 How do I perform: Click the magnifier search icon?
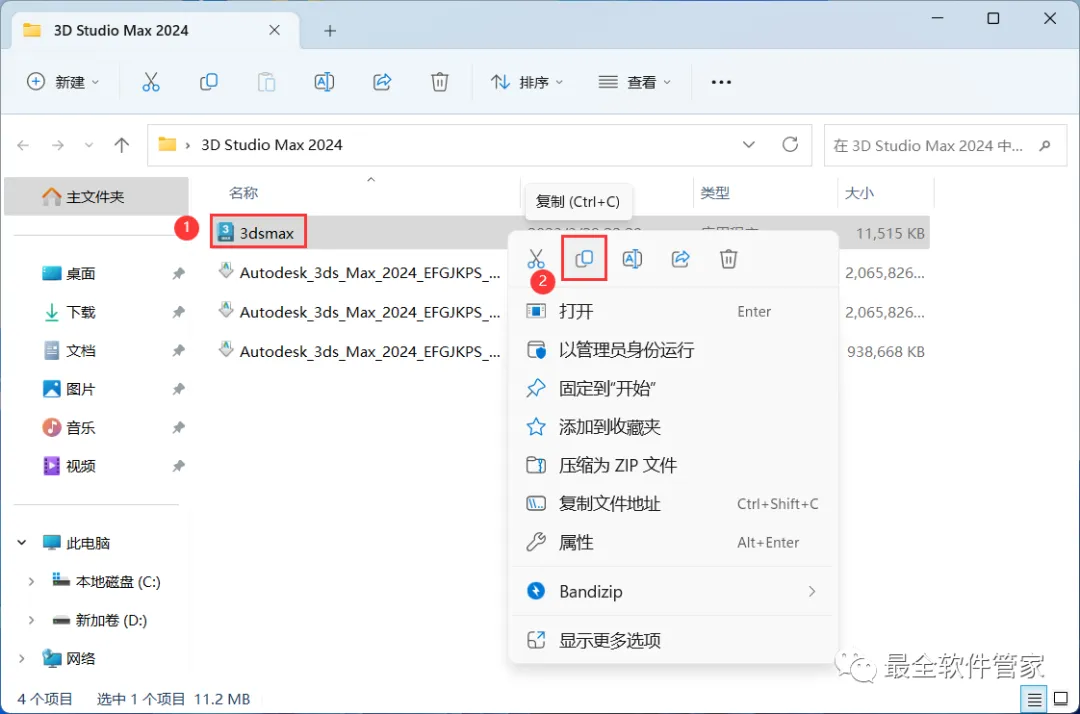1045,145
